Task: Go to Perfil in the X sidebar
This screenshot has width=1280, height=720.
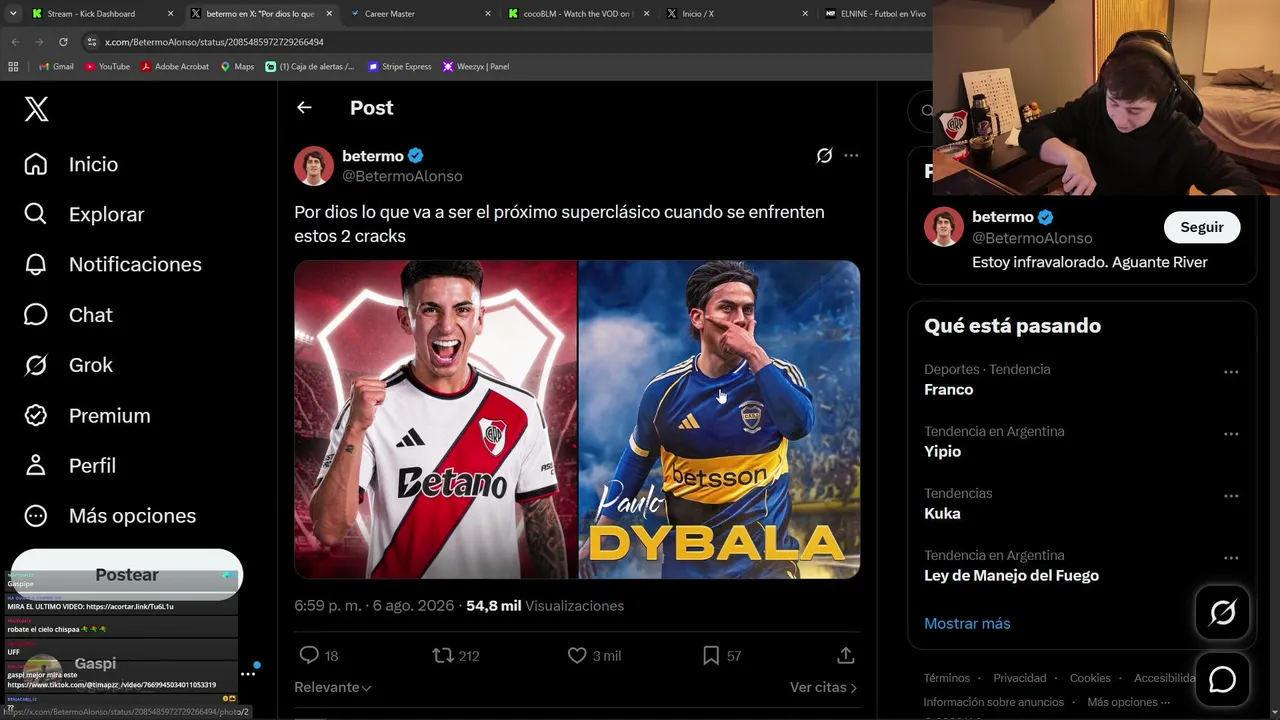Action: click(70, 465)
